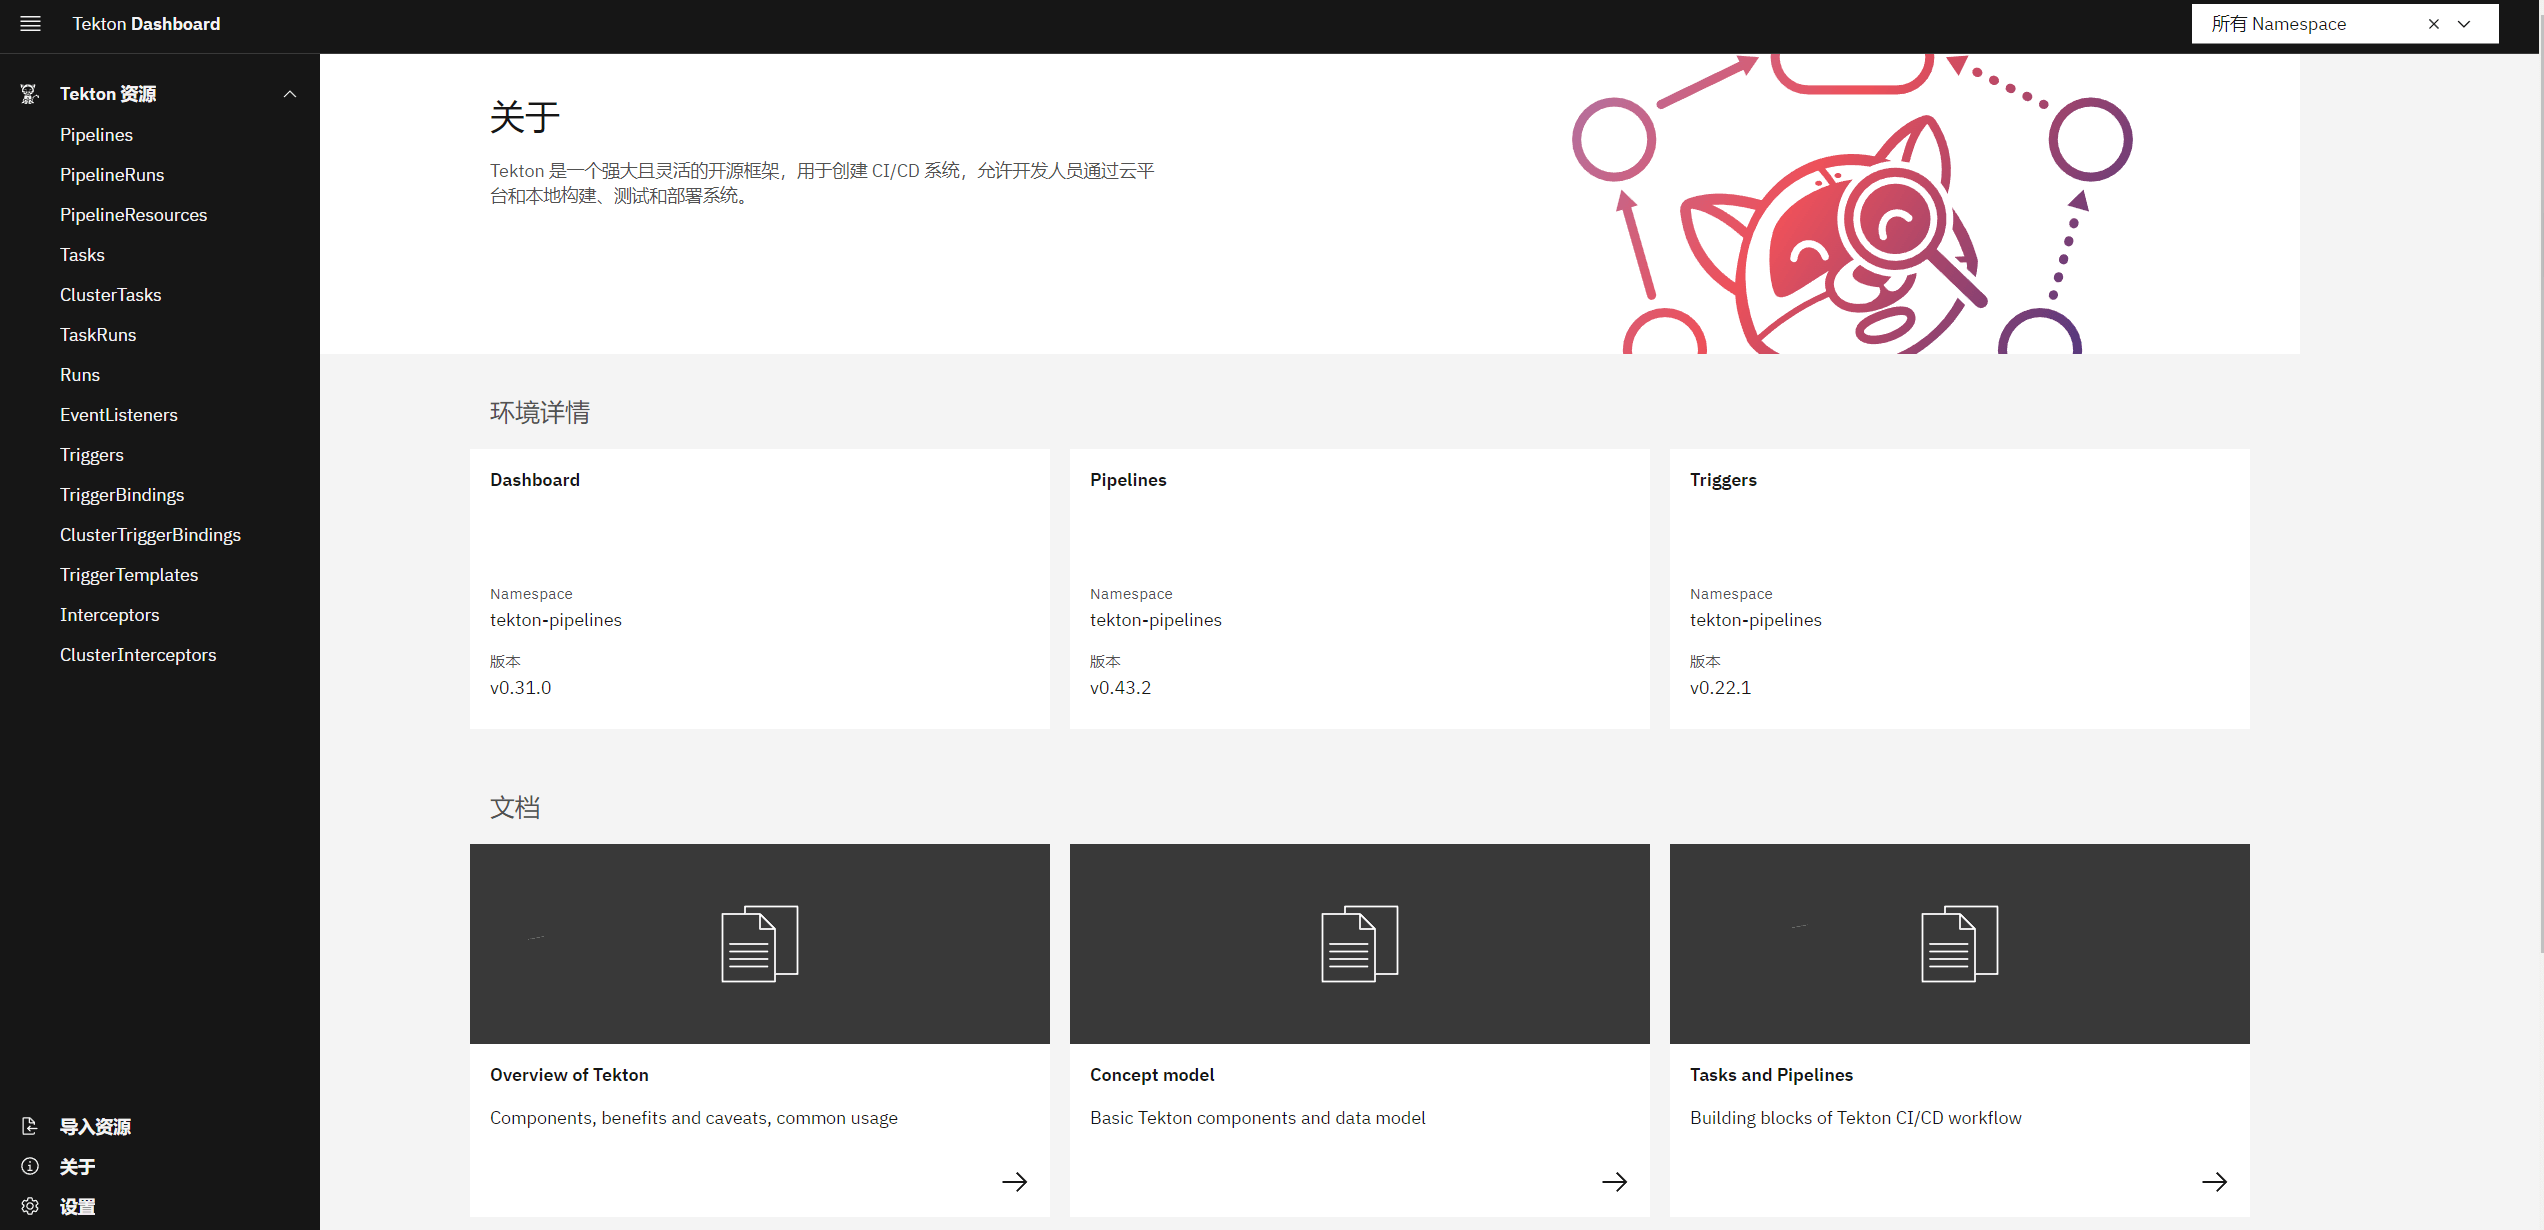Open TriggerBindings from the sidebar
The width and height of the screenshot is (2544, 1230).
(x=121, y=494)
